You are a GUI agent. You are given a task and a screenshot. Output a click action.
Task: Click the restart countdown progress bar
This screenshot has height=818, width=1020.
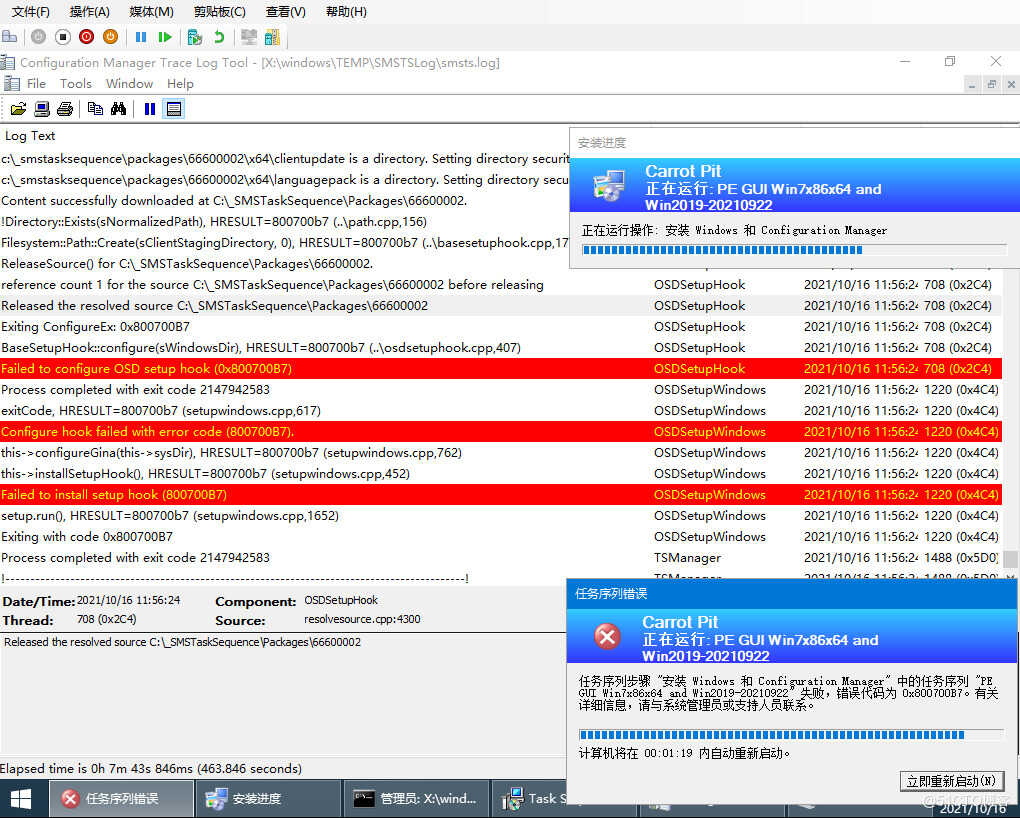[791, 735]
